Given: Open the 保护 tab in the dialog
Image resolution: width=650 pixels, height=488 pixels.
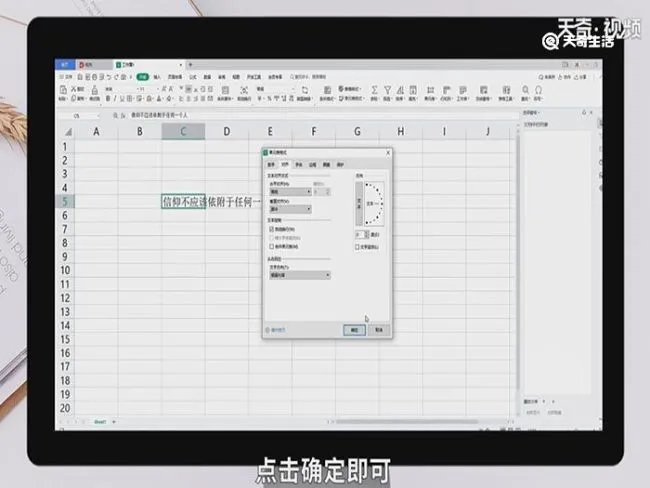Looking at the screenshot, I should click(x=340, y=165).
